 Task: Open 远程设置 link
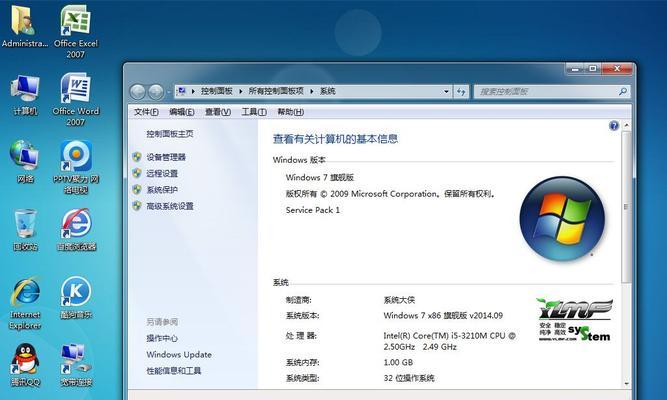click(x=162, y=174)
